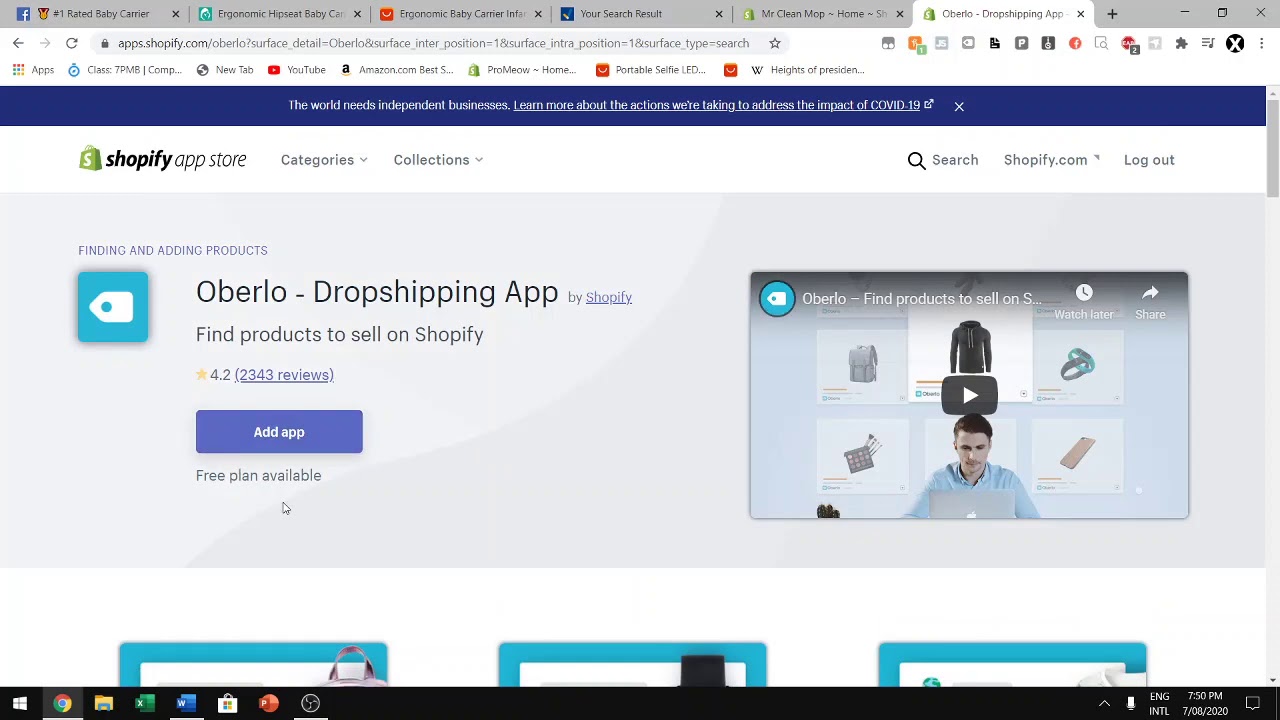Viewport: 1280px width, 720px height.
Task: Click Oberlo channel avatar in video header
Action: click(777, 299)
